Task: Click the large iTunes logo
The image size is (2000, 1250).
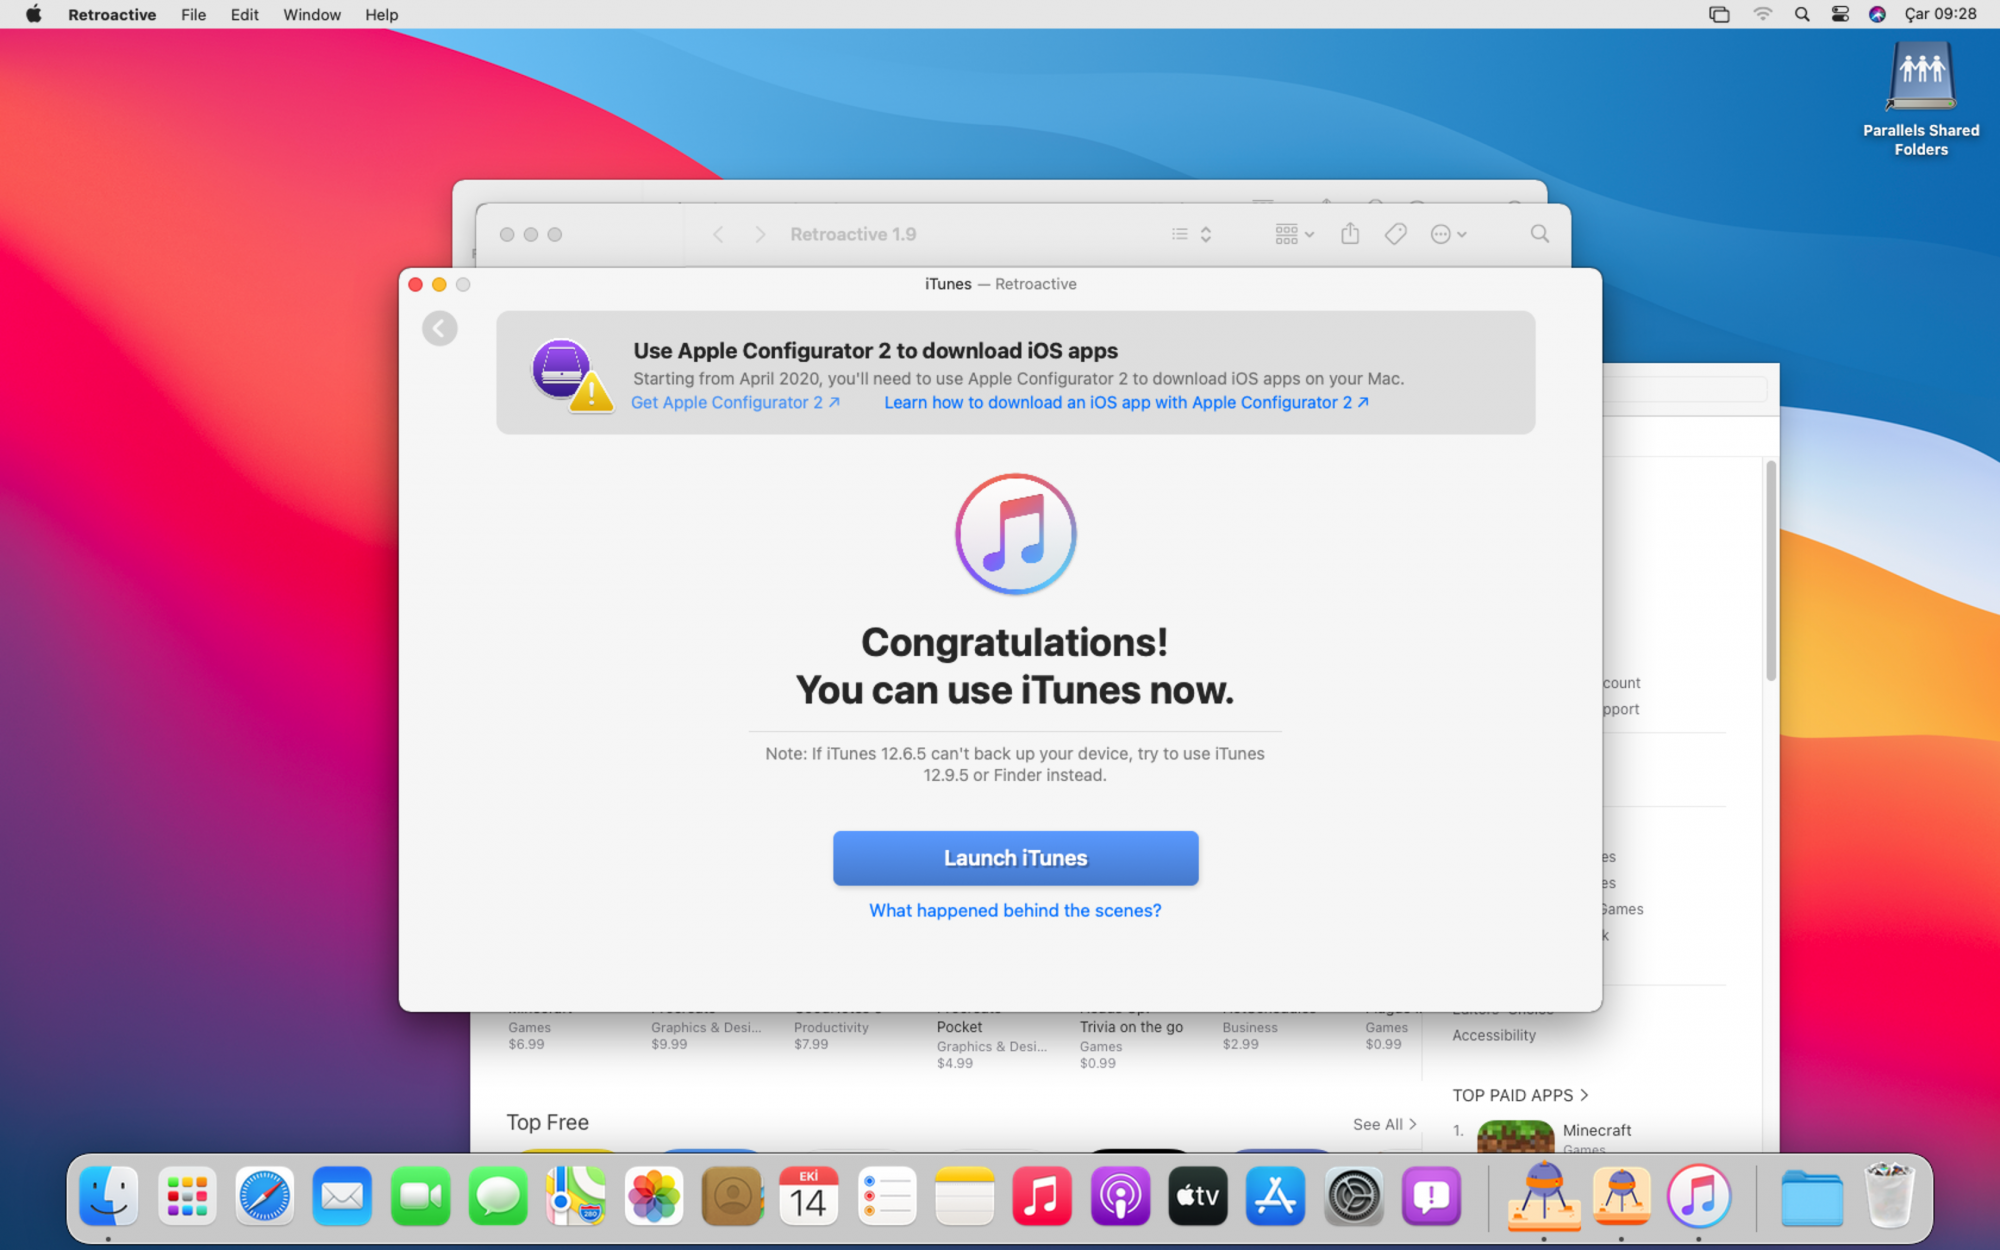Action: click(x=1015, y=534)
